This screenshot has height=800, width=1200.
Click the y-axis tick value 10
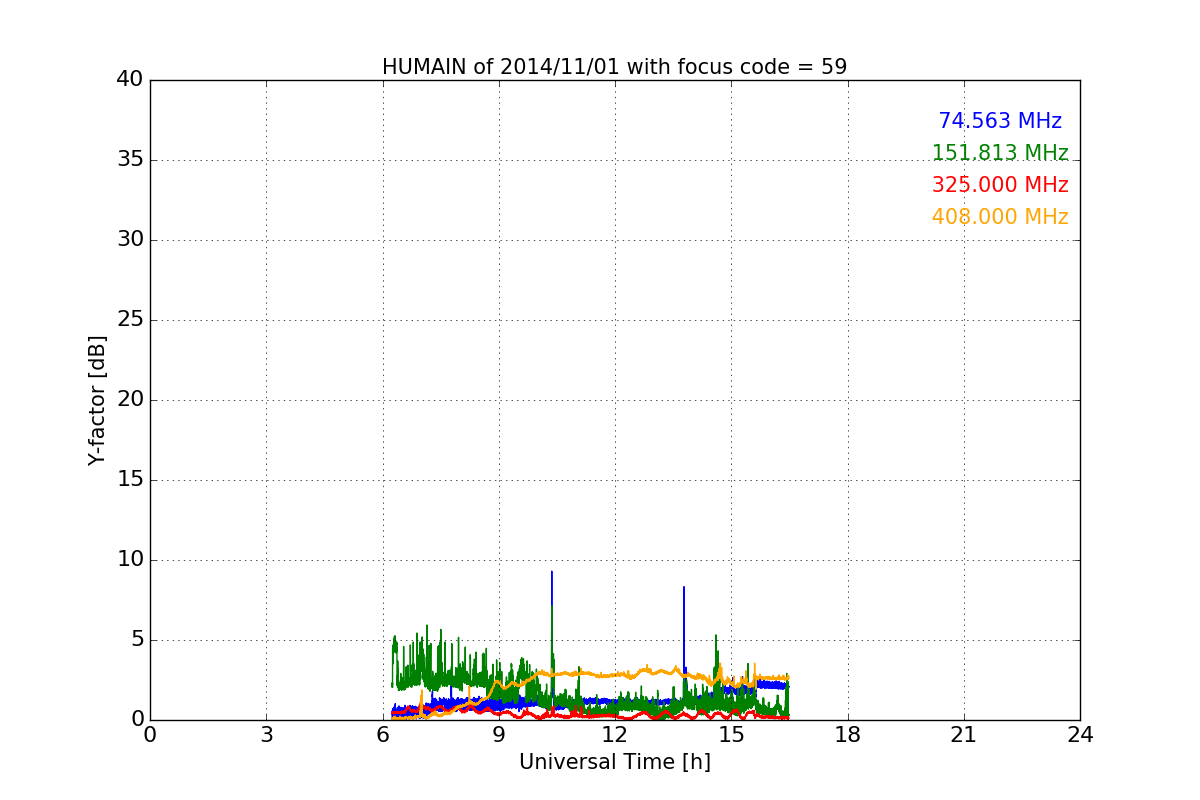[129, 560]
